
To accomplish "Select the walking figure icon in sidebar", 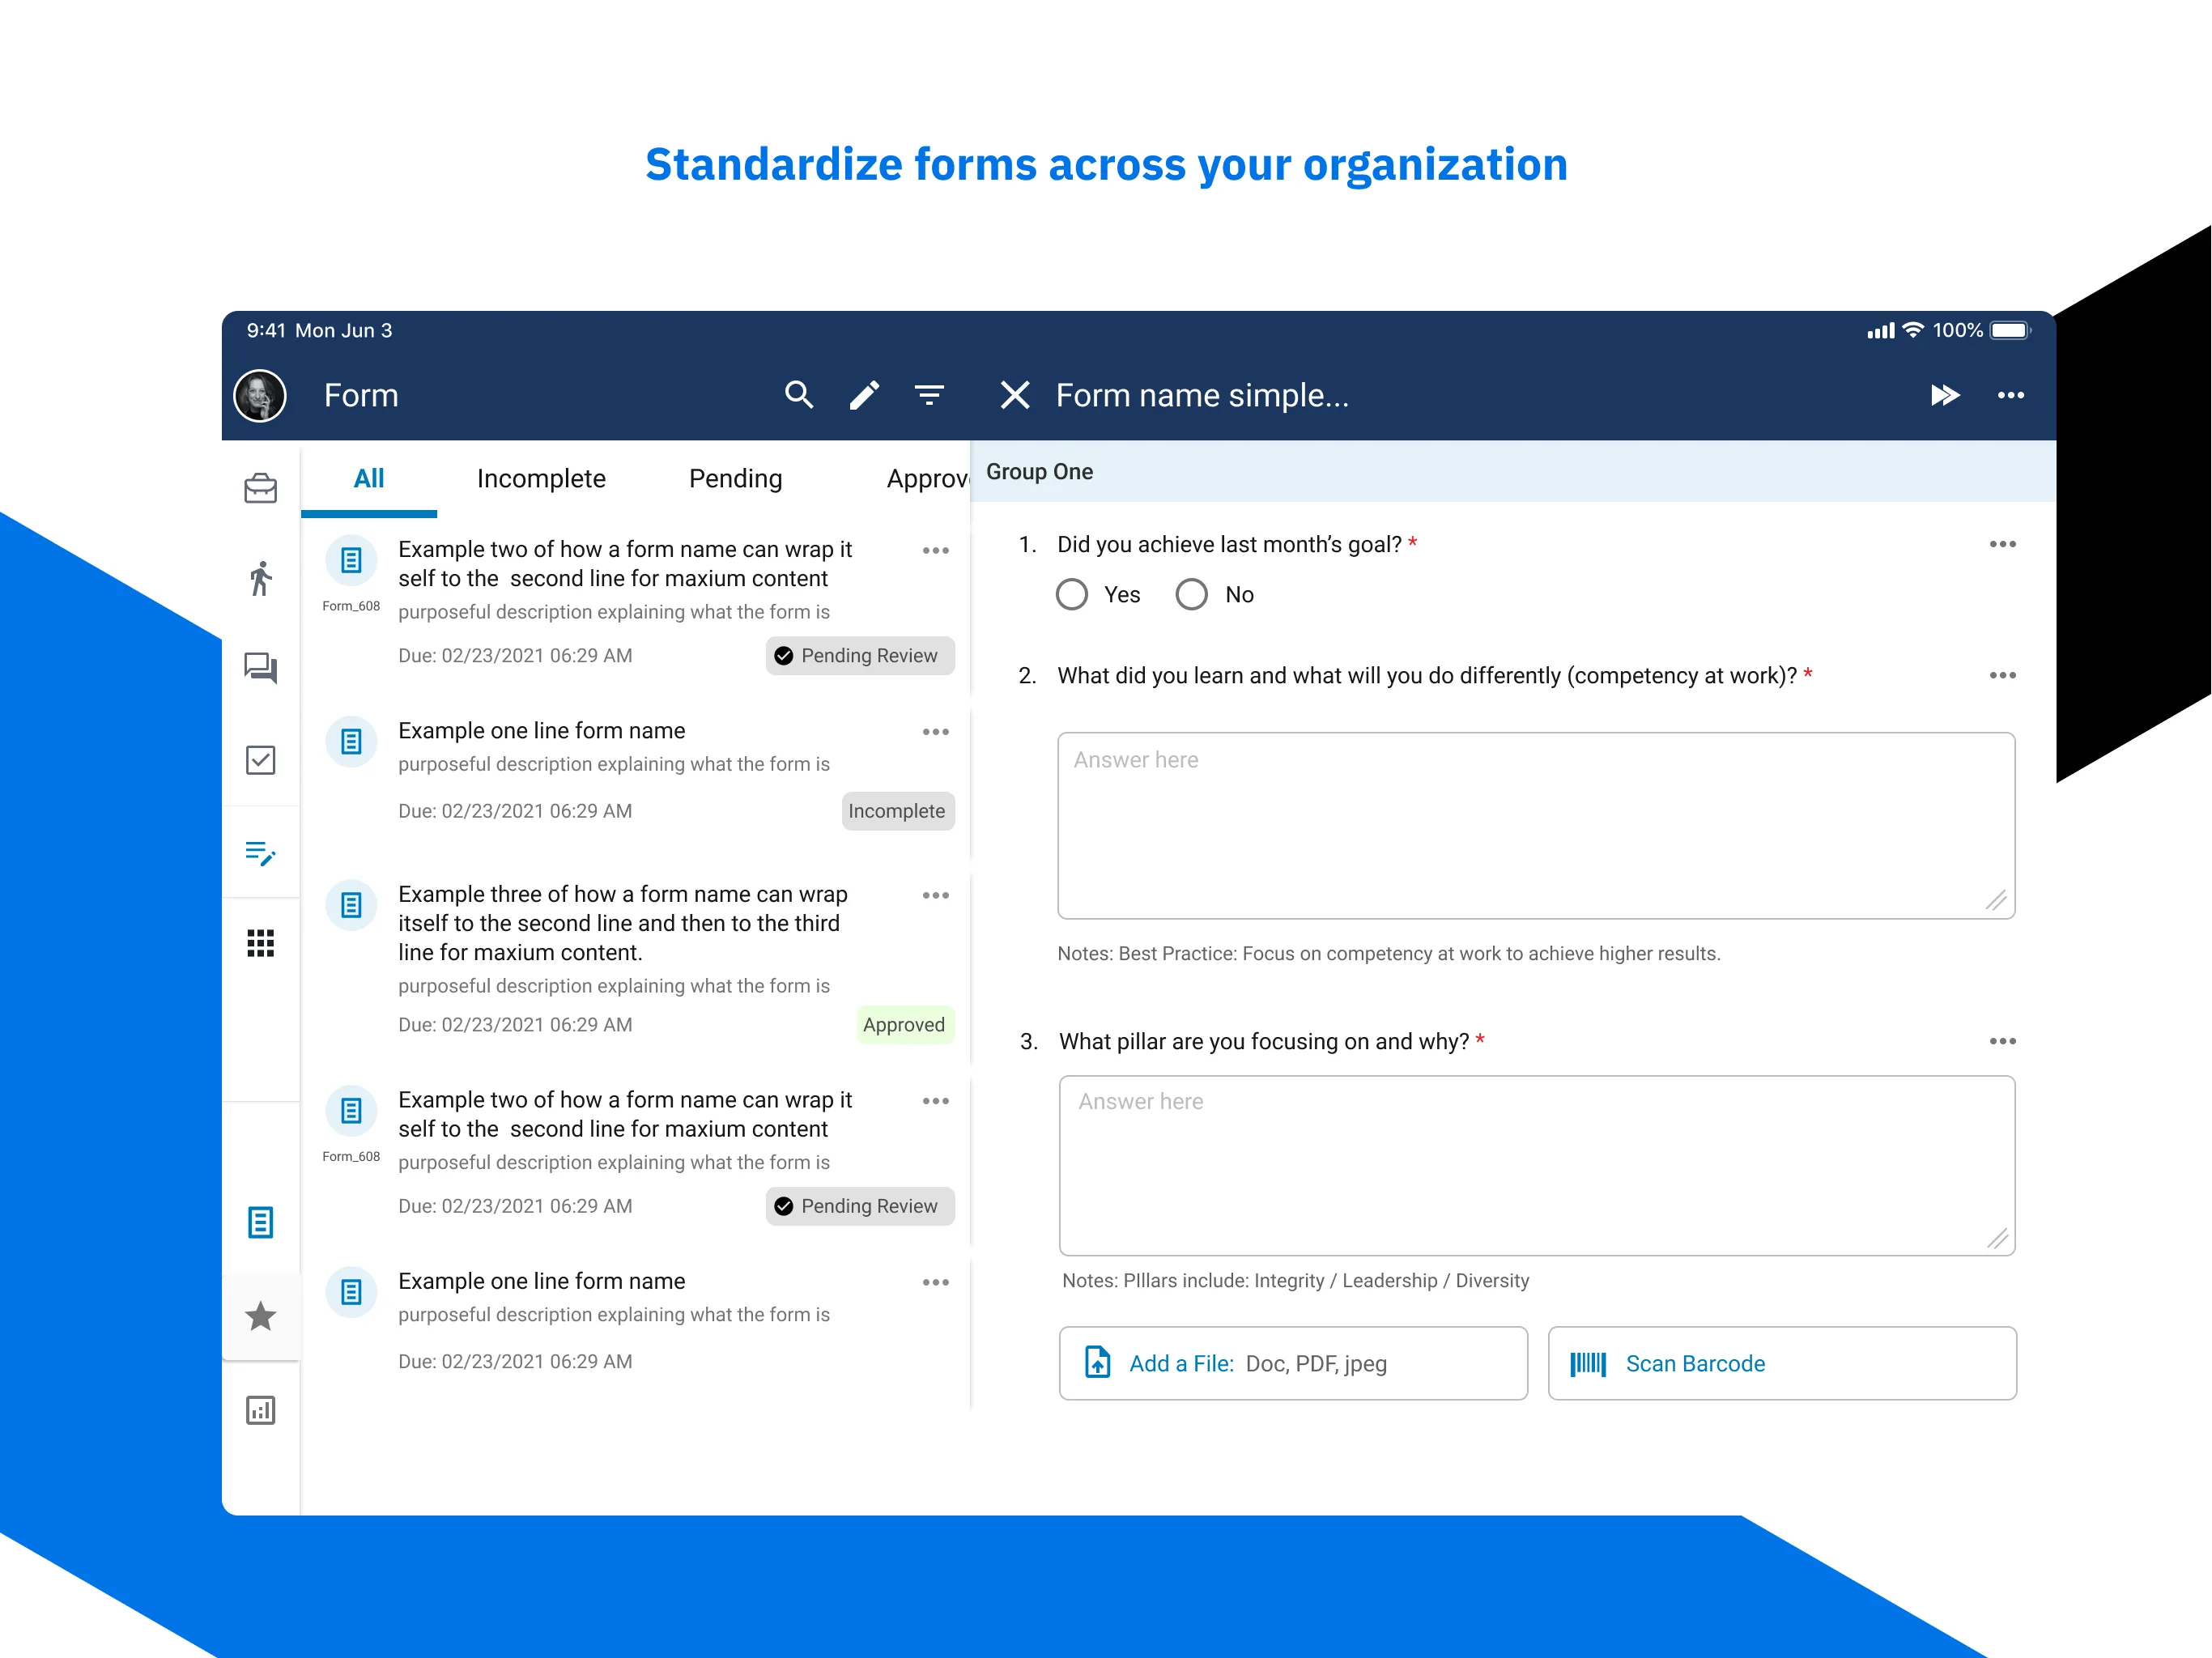I will coord(263,576).
